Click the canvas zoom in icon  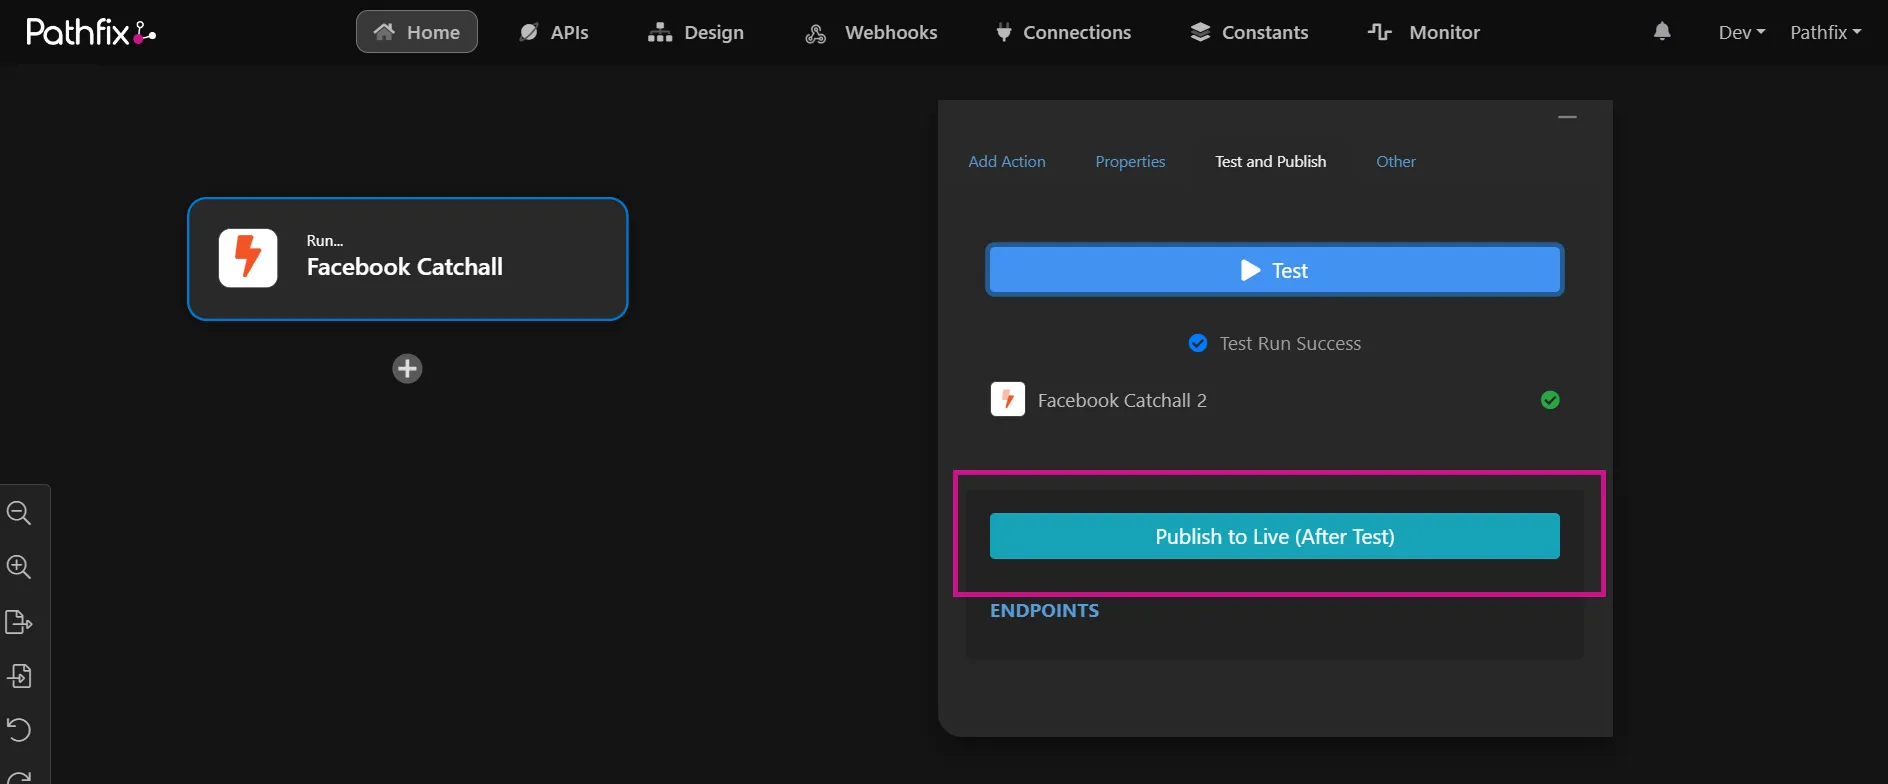pos(19,567)
